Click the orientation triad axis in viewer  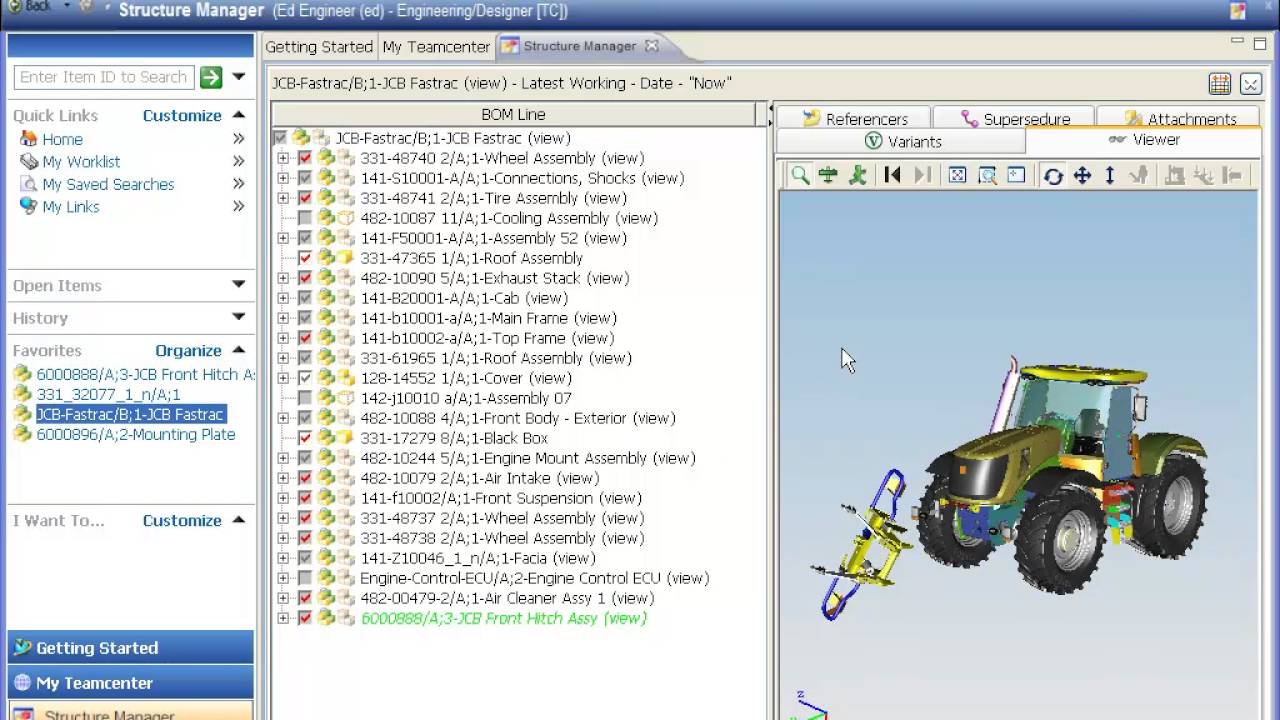(x=810, y=705)
